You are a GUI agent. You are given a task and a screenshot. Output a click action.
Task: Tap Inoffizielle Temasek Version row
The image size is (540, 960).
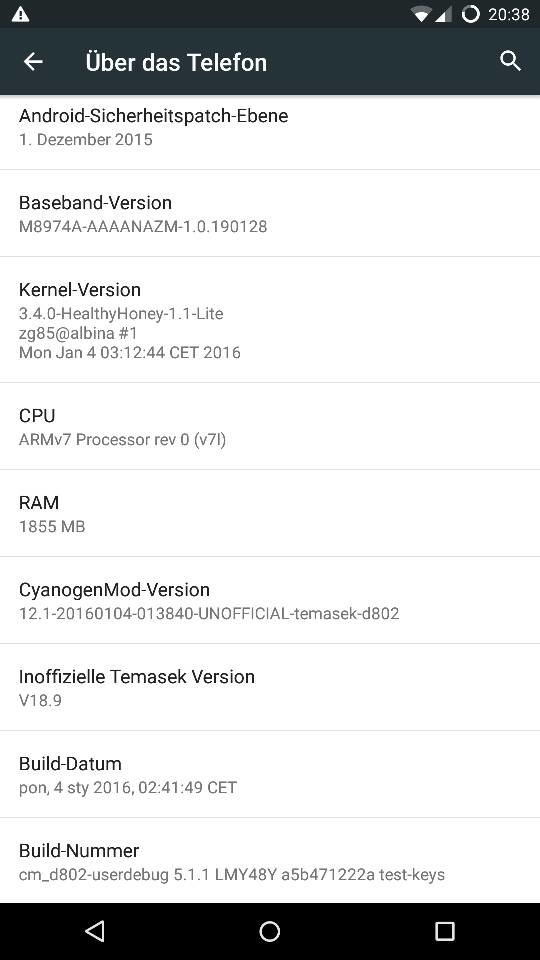coord(270,688)
